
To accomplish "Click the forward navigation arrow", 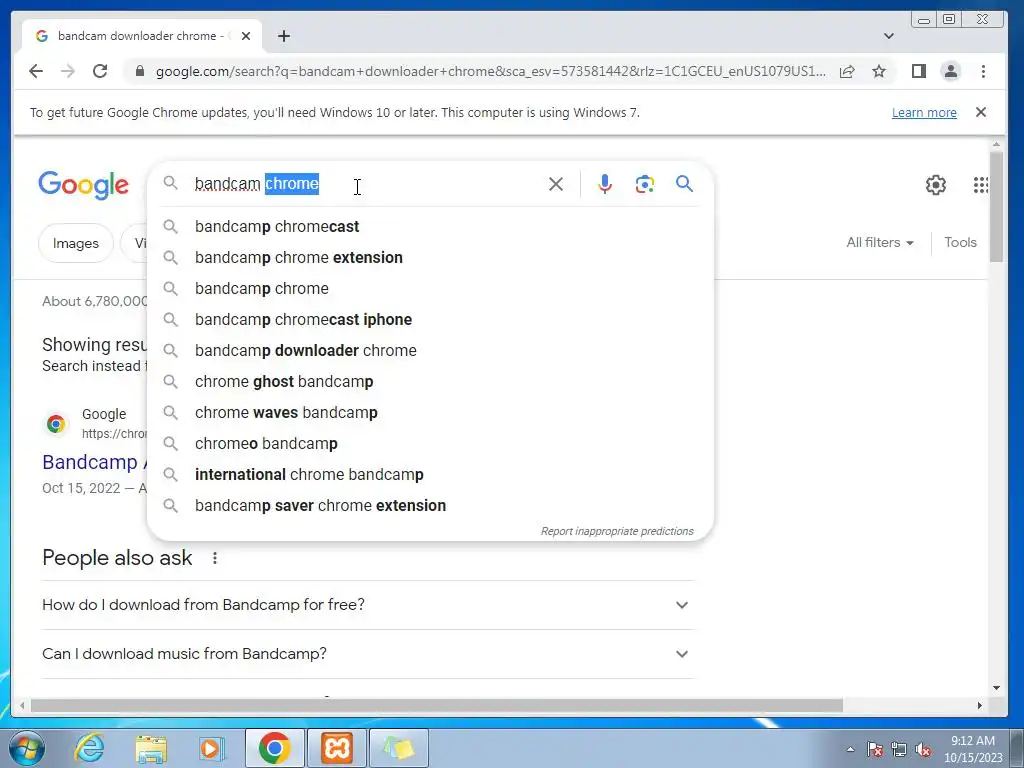I will coord(68,71).
